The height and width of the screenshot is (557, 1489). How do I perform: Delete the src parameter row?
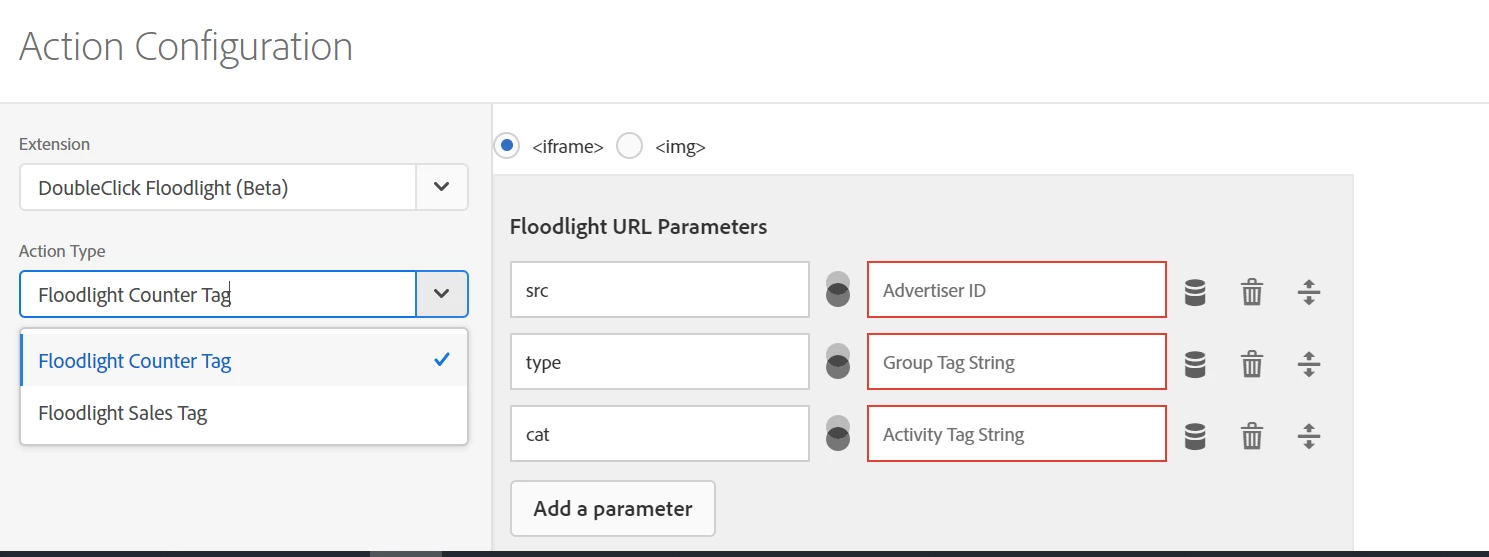1251,291
